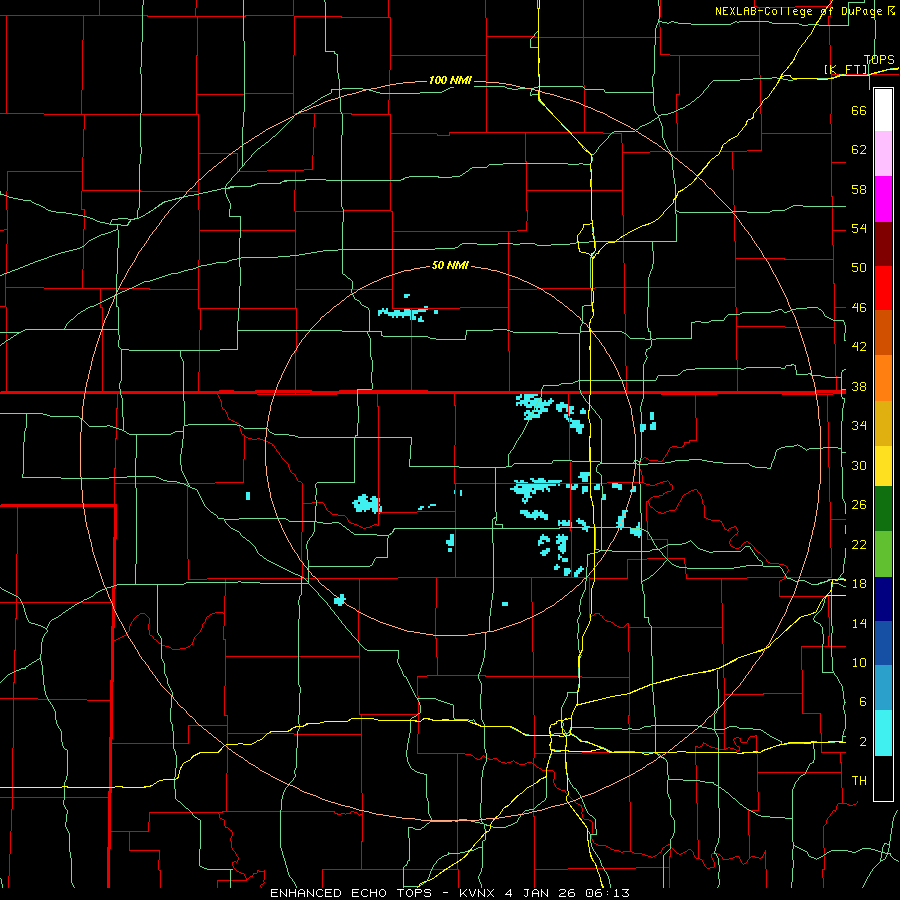Screen dimensions: 900x900
Task: Click the "22" legend value
Action: point(859,545)
